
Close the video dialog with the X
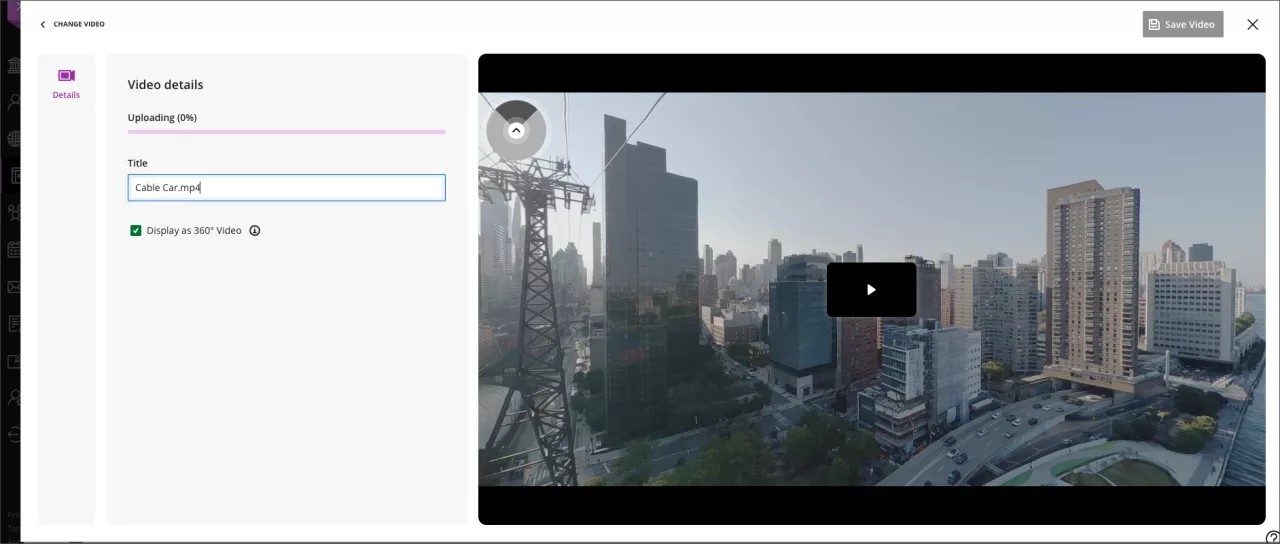[1252, 24]
